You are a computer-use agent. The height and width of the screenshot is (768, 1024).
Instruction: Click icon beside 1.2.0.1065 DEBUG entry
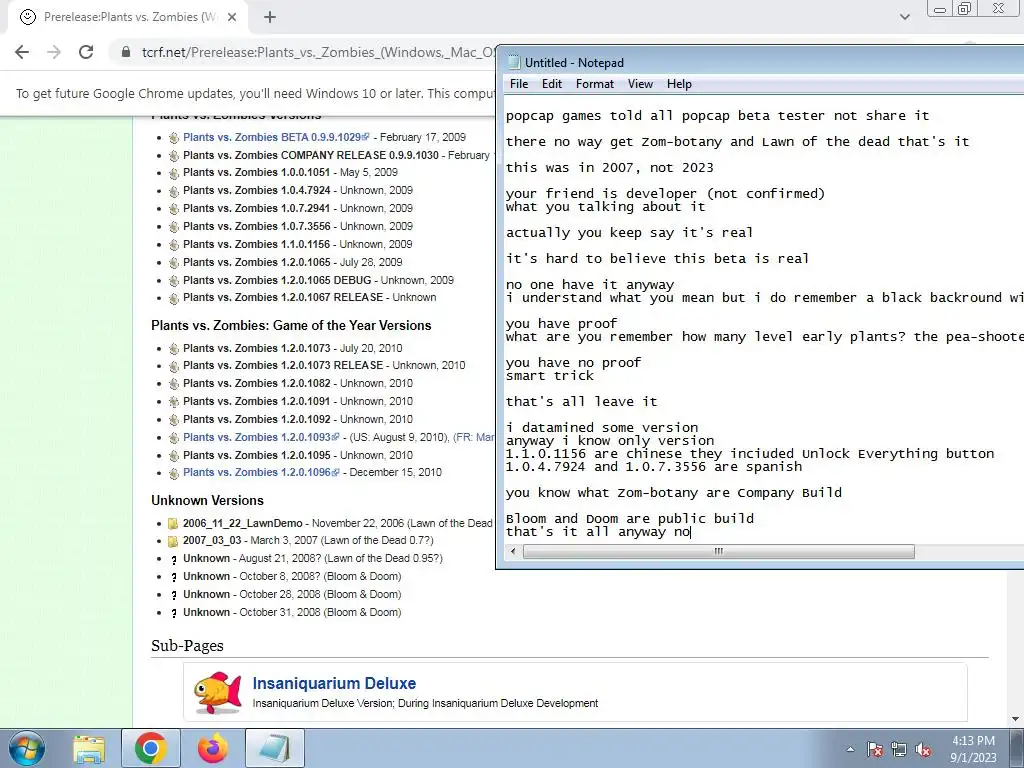(174, 281)
